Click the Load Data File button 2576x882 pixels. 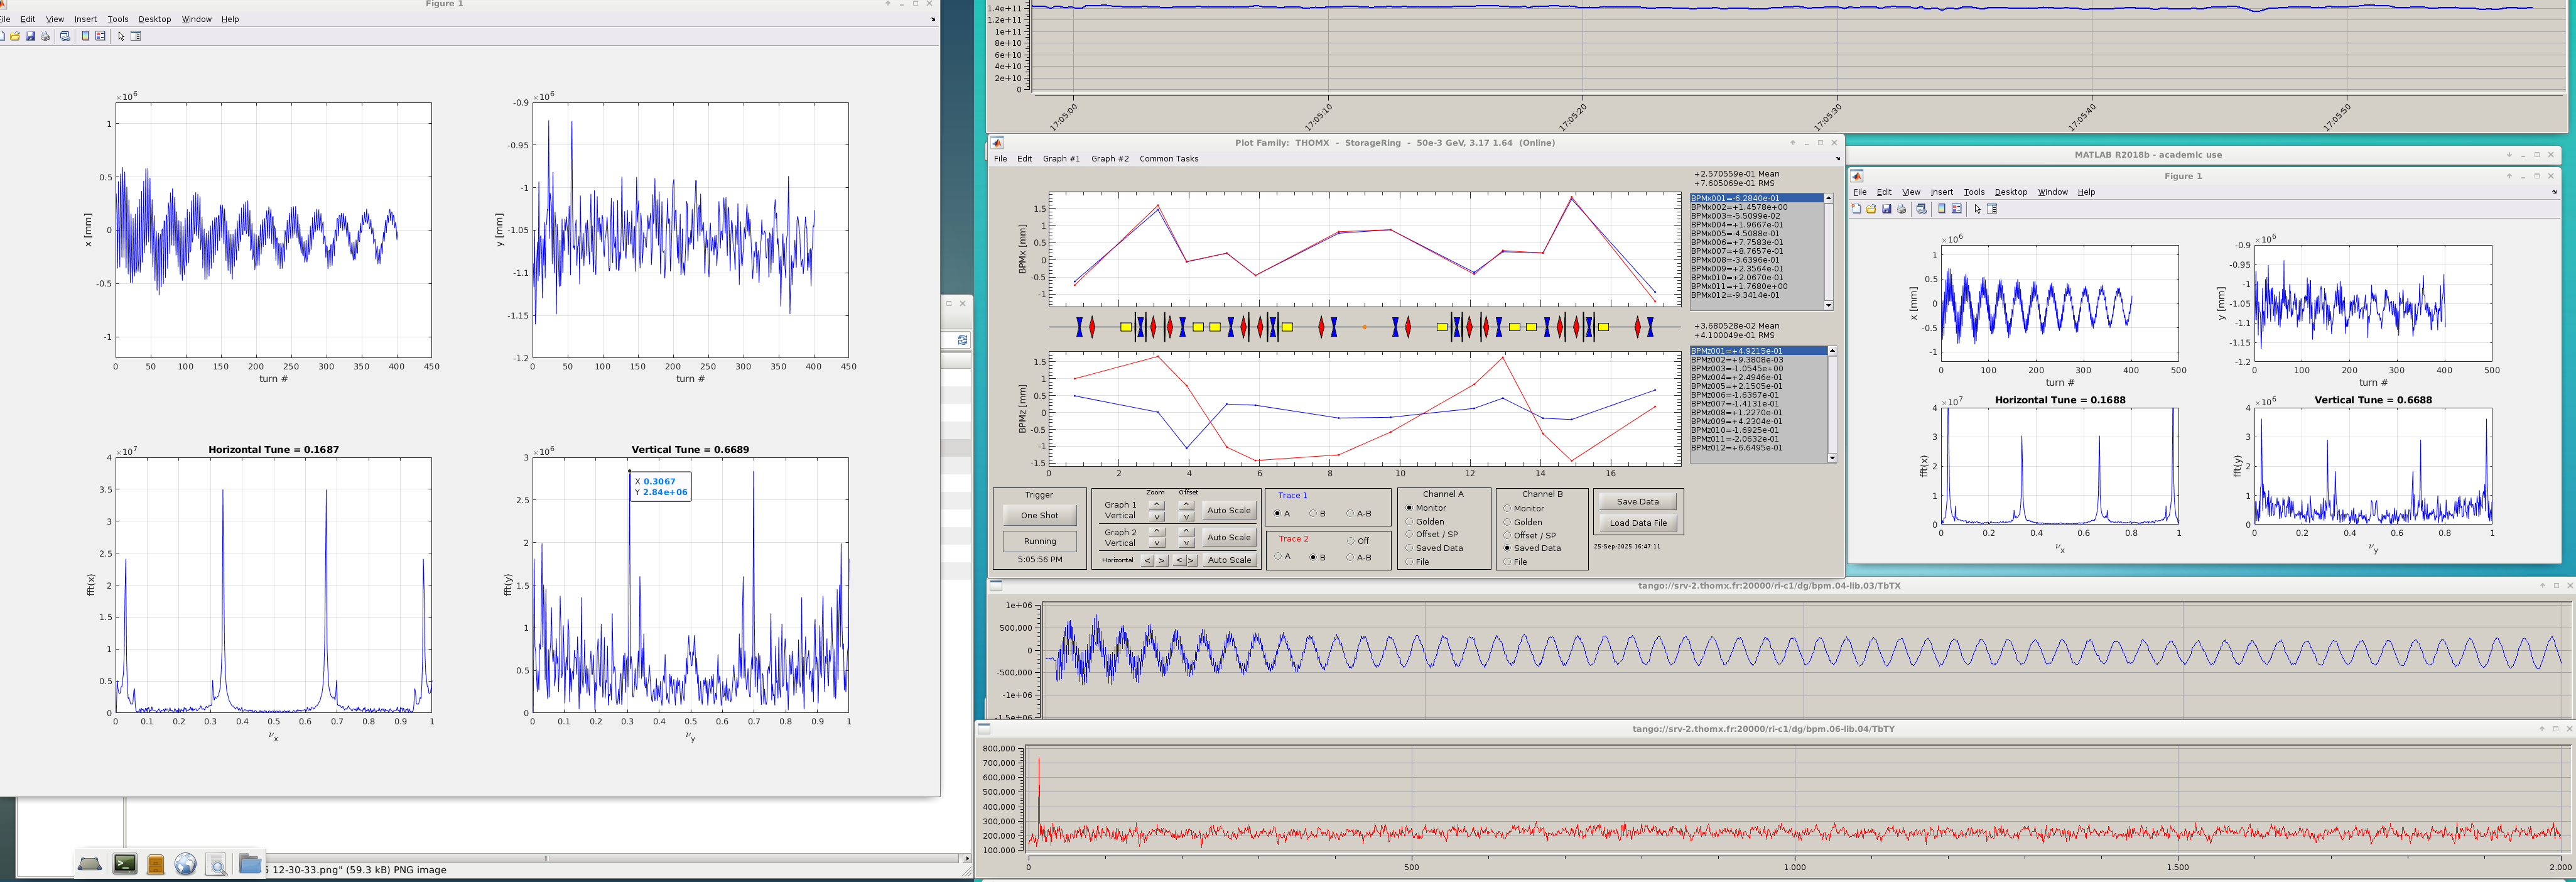click(1637, 523)
